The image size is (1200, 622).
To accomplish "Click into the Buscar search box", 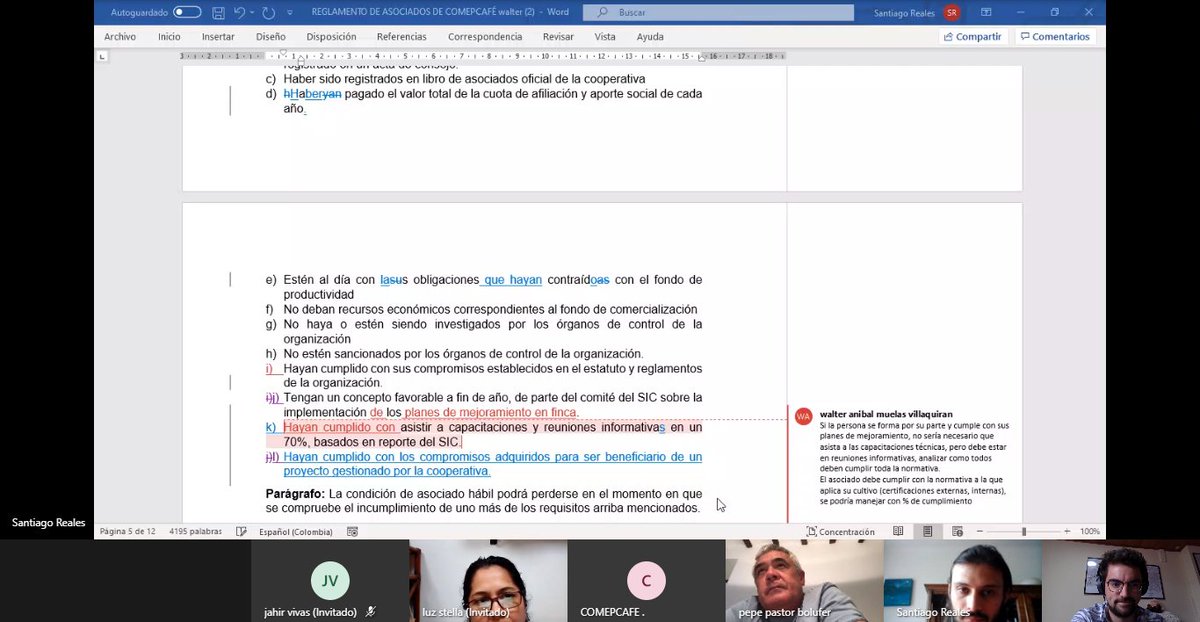I will (718, 12).
